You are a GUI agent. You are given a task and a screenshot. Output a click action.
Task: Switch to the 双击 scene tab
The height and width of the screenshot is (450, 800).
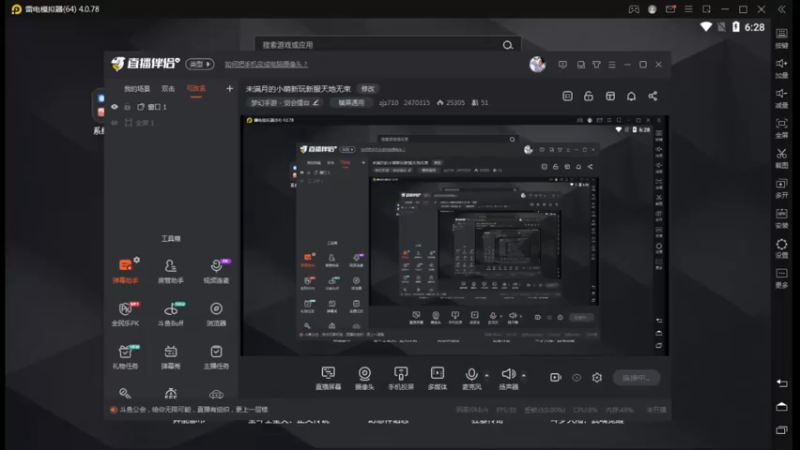(168, 89)
